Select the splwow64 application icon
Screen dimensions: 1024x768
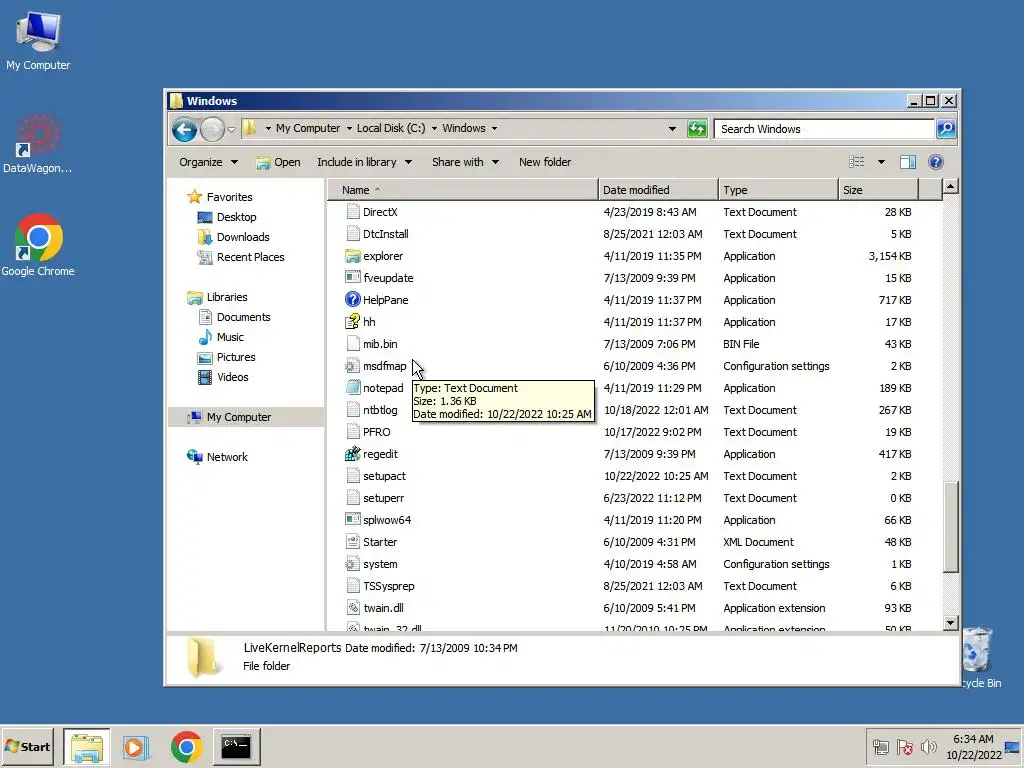coord(353,520)
